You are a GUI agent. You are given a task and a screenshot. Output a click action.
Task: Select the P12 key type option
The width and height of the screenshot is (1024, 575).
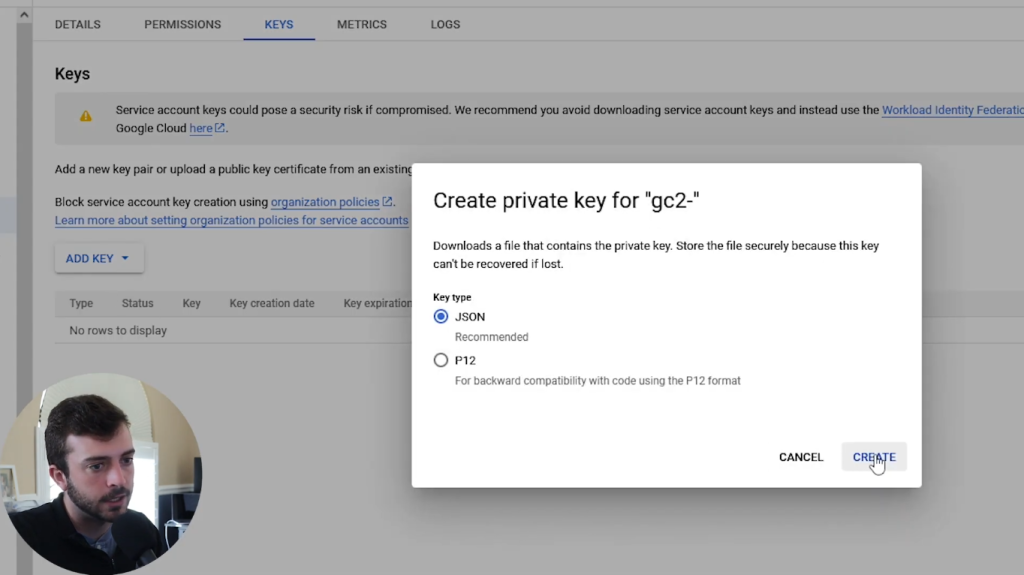click(x=441, y=360)
